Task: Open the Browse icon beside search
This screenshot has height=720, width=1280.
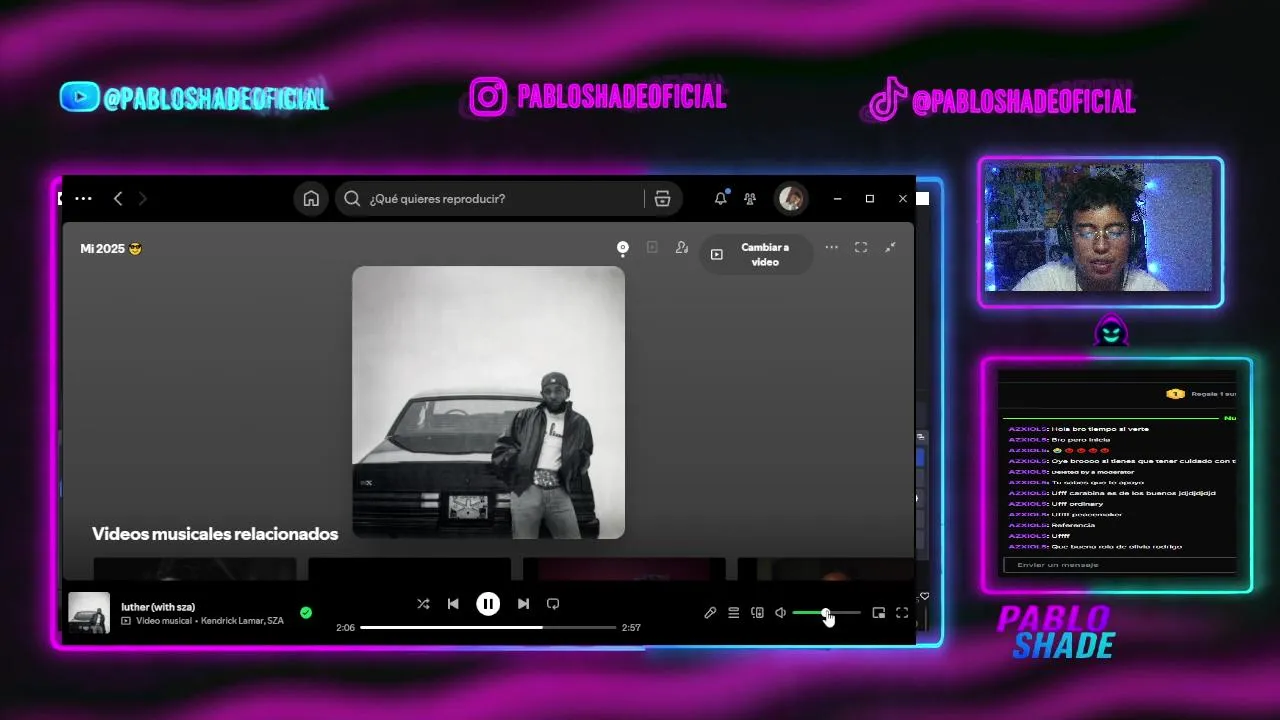Action: pos(662,199)
